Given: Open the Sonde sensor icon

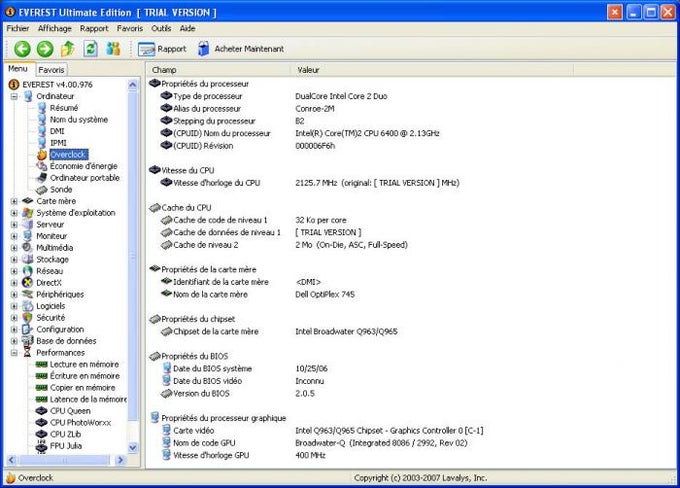Looking at the screenshot, I should (x=42, y=190).
